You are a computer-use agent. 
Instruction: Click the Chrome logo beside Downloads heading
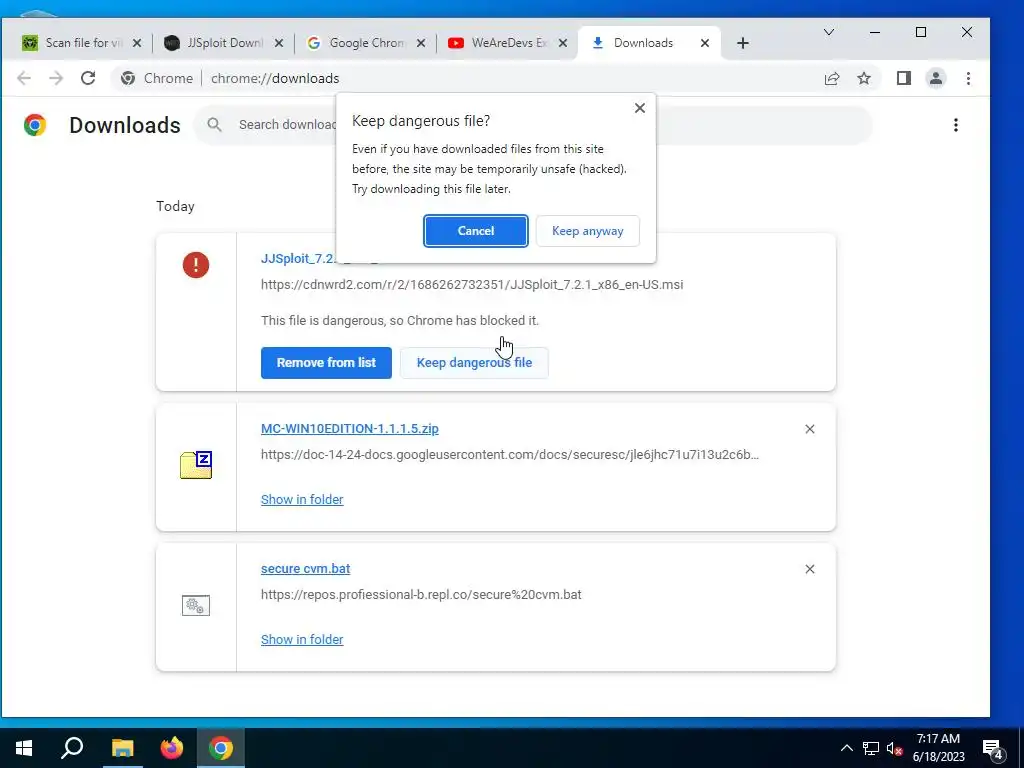(x=35, y=125)
